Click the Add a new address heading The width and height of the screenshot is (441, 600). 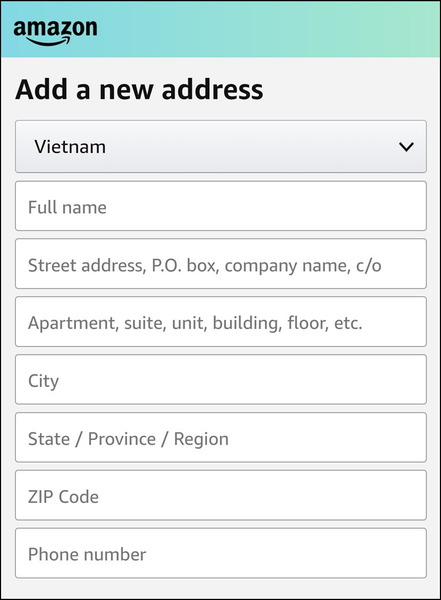click(x=139, y=89)
